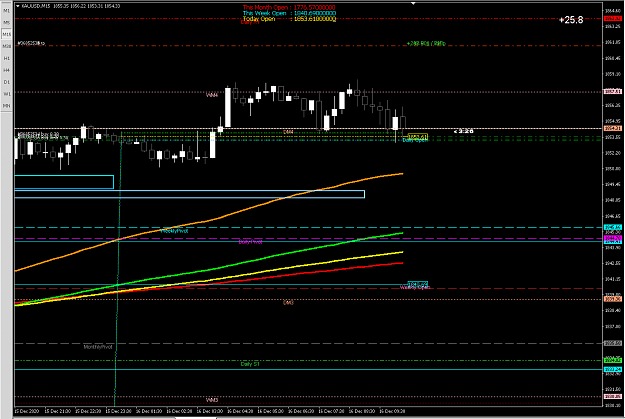Click the green profit label on take-profit line
Image resolution: width=625 pixels, height=419 pixels.
426,43
